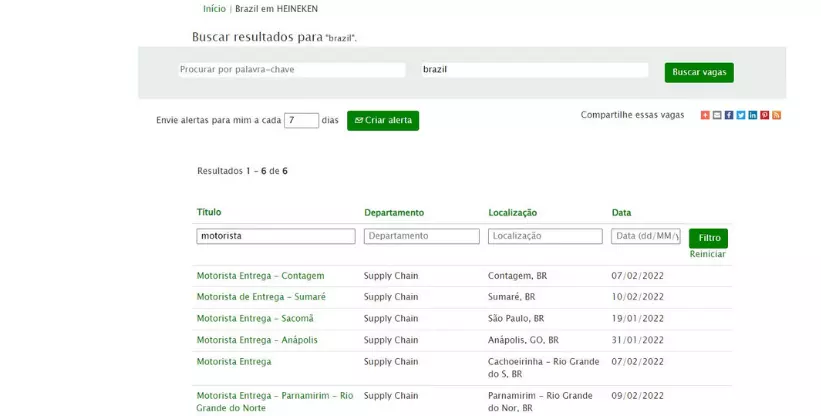Share these jobs on LinkedIn
This screenshot has height=416, width=821.
[752, 115]
